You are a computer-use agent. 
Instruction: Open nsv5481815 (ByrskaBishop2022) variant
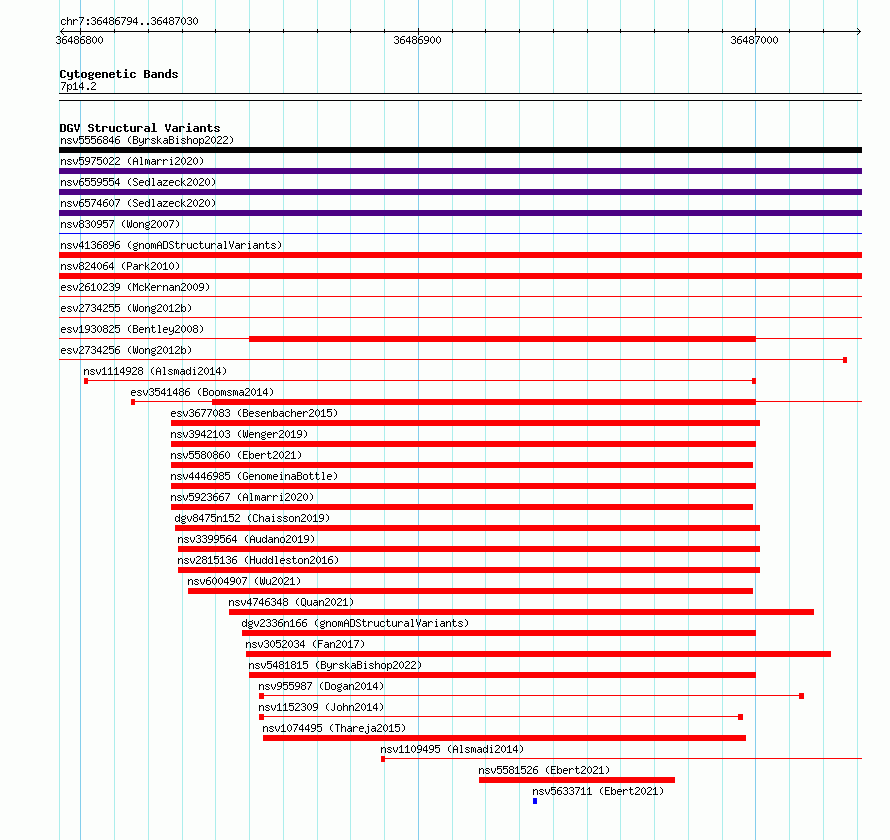[x=335, y=665]
